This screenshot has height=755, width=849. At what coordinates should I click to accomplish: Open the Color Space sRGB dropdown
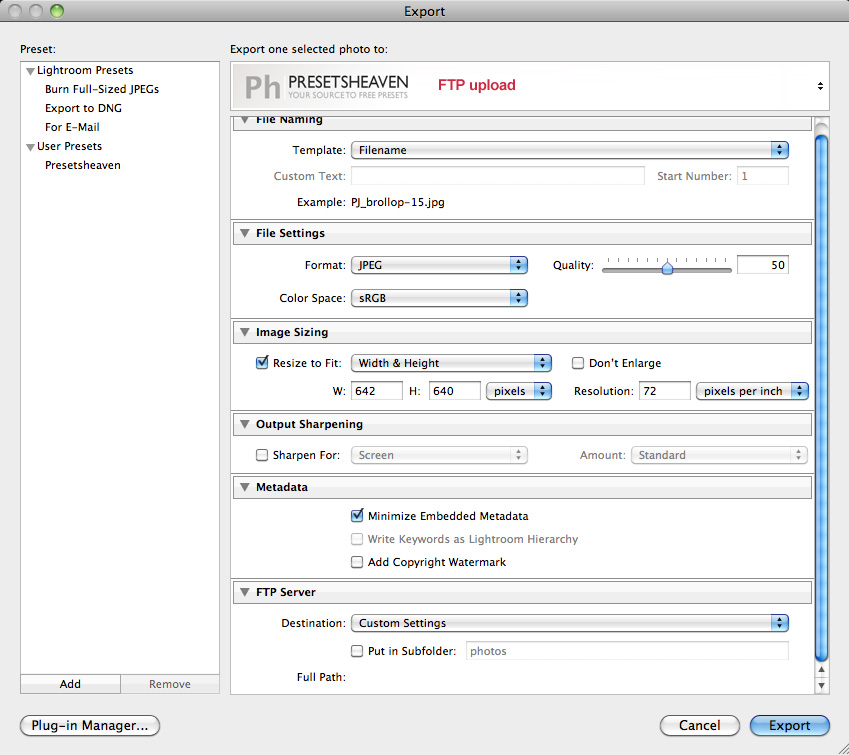pyautogui.click(x=439, y=298)
